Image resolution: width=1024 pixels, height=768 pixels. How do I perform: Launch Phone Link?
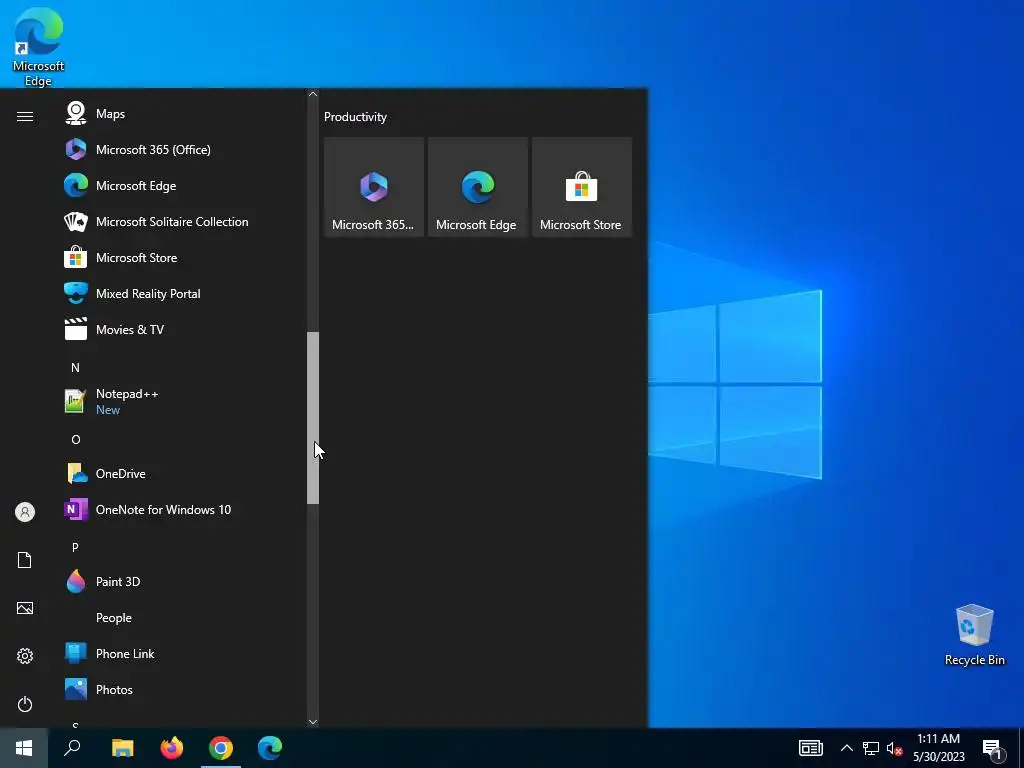tap(183, 653)
